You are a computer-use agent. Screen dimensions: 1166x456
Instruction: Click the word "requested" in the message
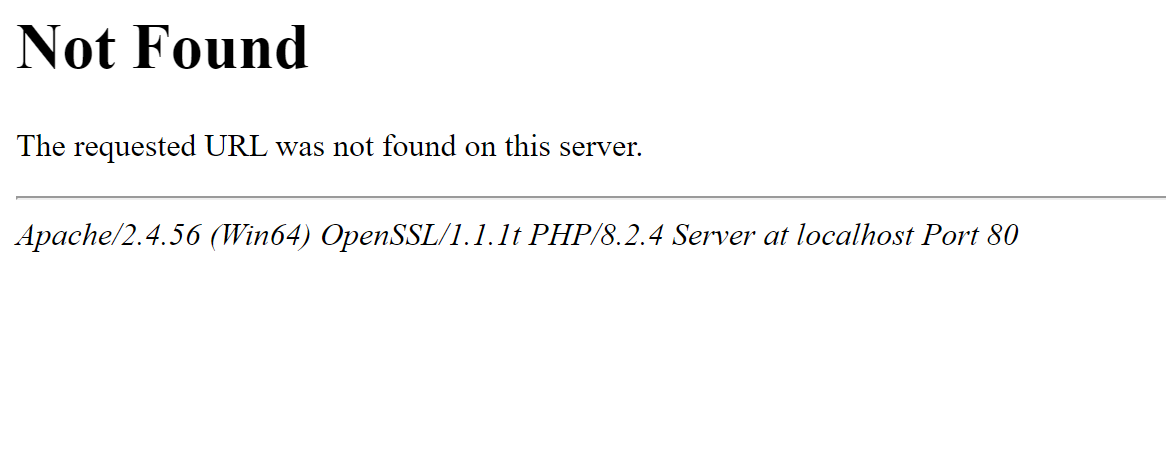(x=135, y=147)
